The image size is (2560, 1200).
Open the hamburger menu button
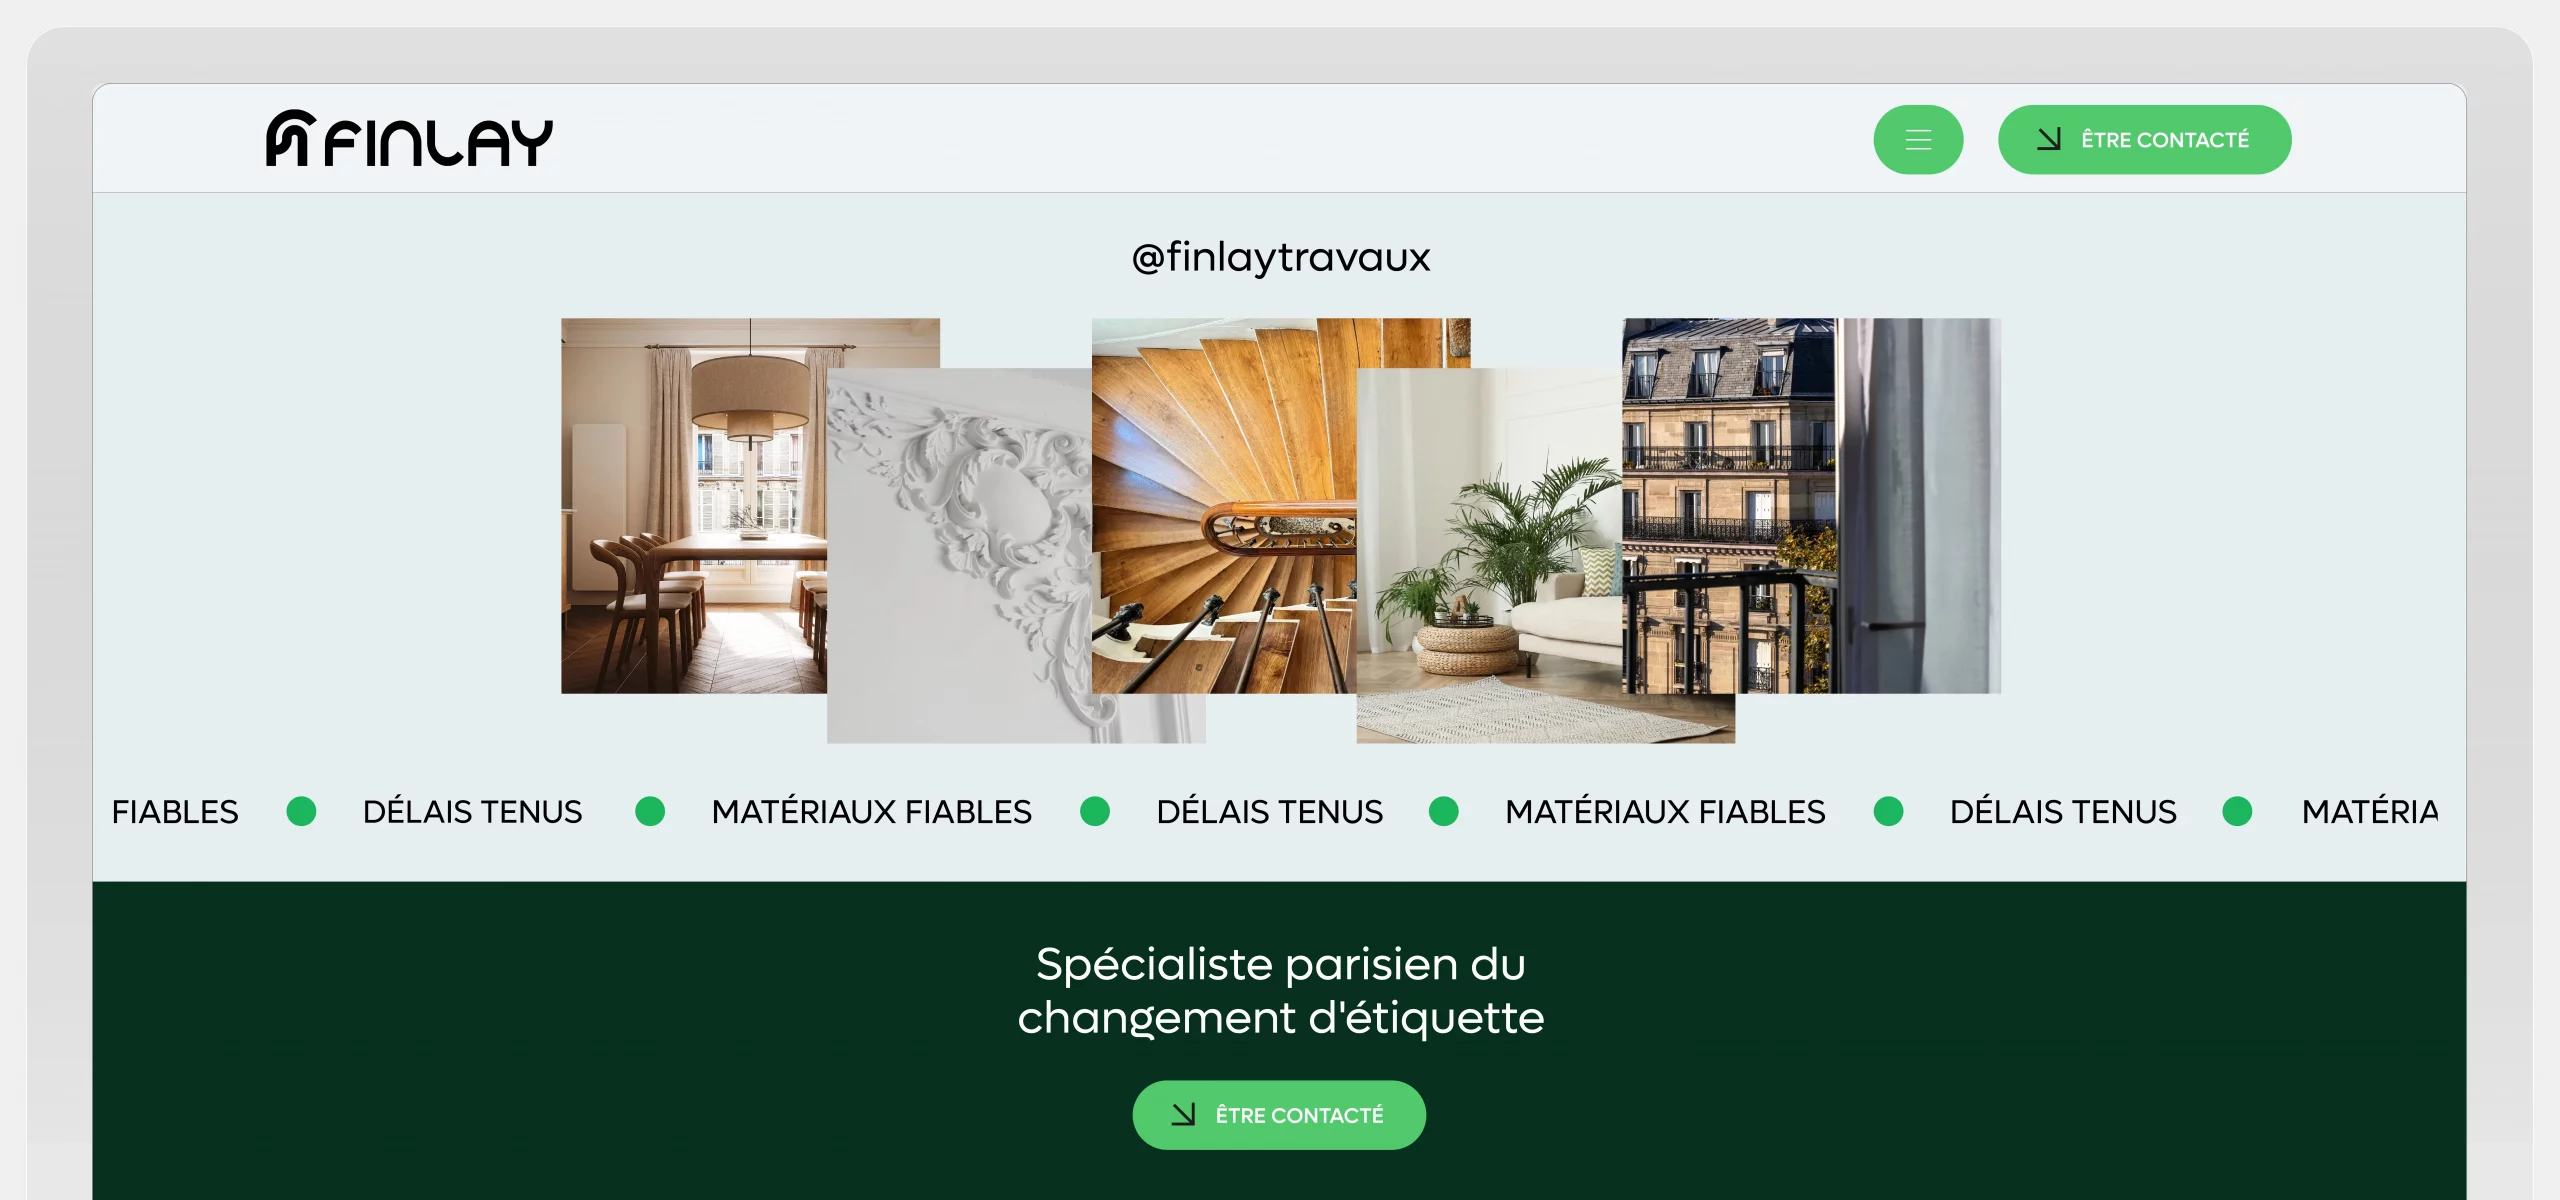point(1918,140)
